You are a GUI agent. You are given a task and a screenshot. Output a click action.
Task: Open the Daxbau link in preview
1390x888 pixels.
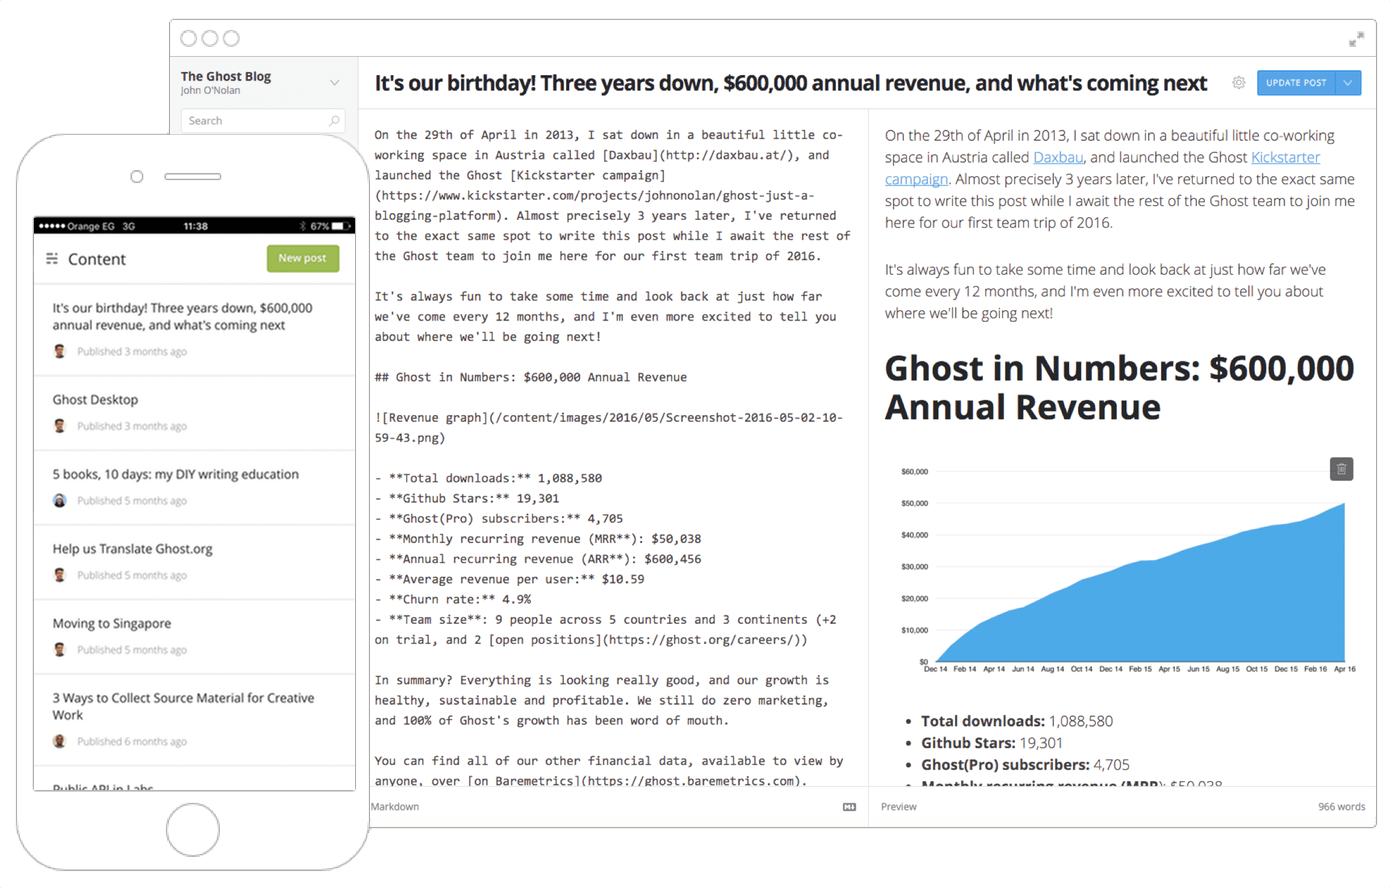[1057, 157]
